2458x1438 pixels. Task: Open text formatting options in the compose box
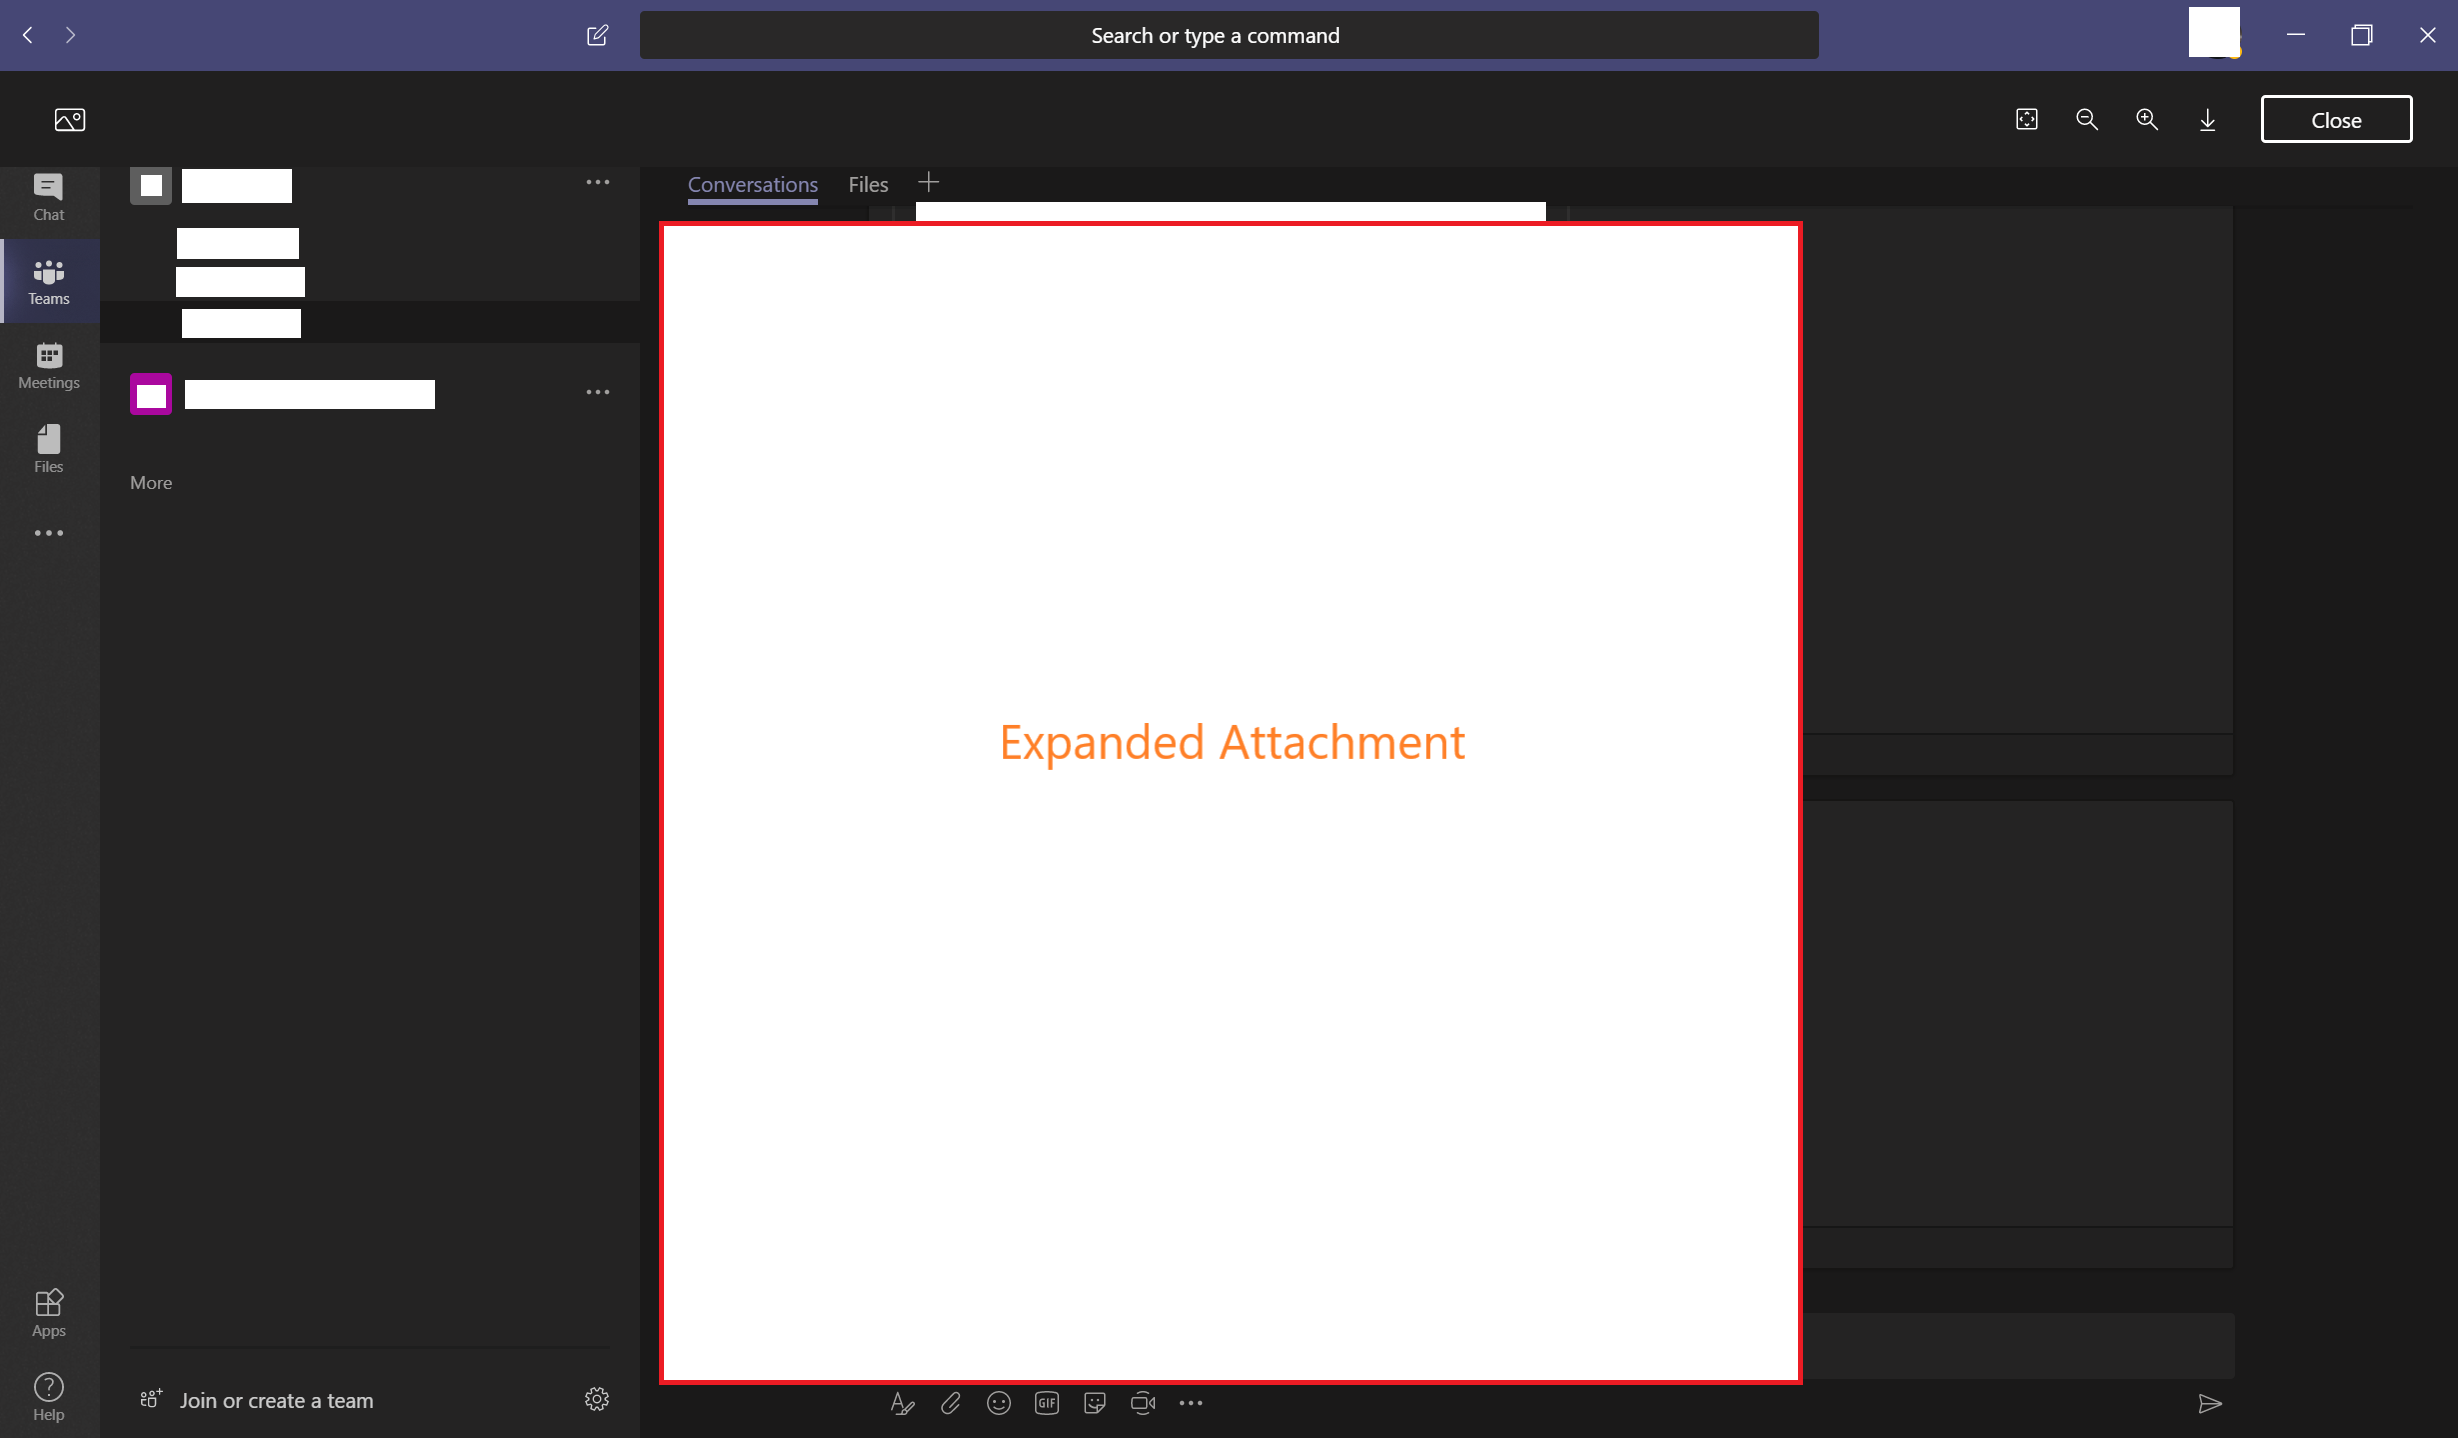point(902,1403)
